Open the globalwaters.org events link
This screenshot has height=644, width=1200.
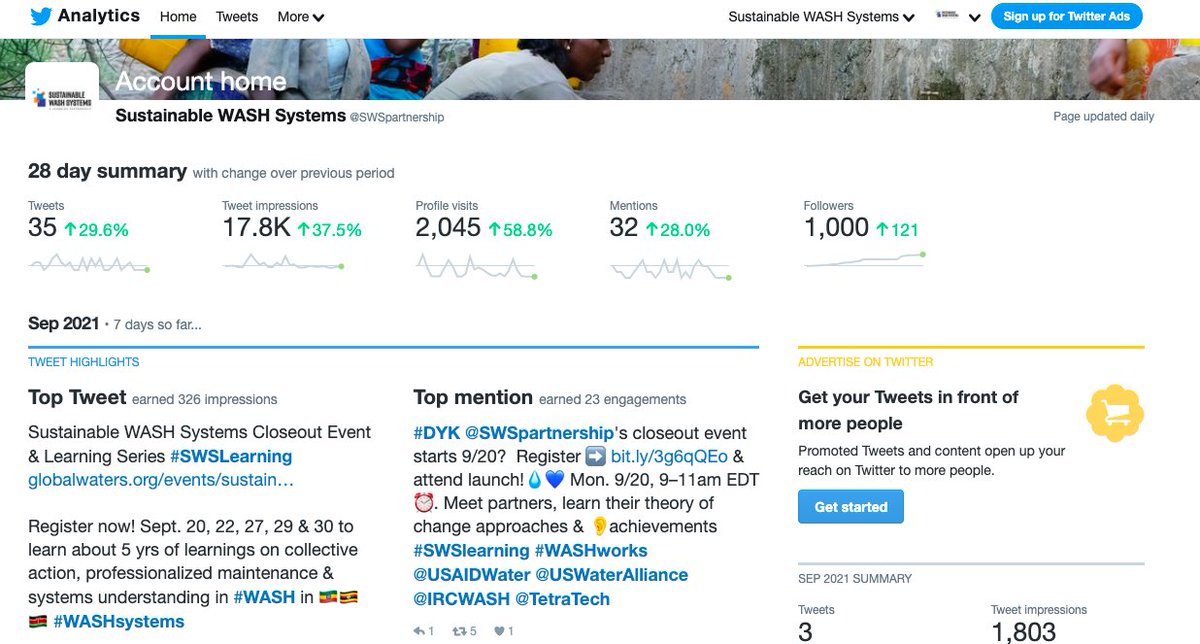click(x=161, y=480)
